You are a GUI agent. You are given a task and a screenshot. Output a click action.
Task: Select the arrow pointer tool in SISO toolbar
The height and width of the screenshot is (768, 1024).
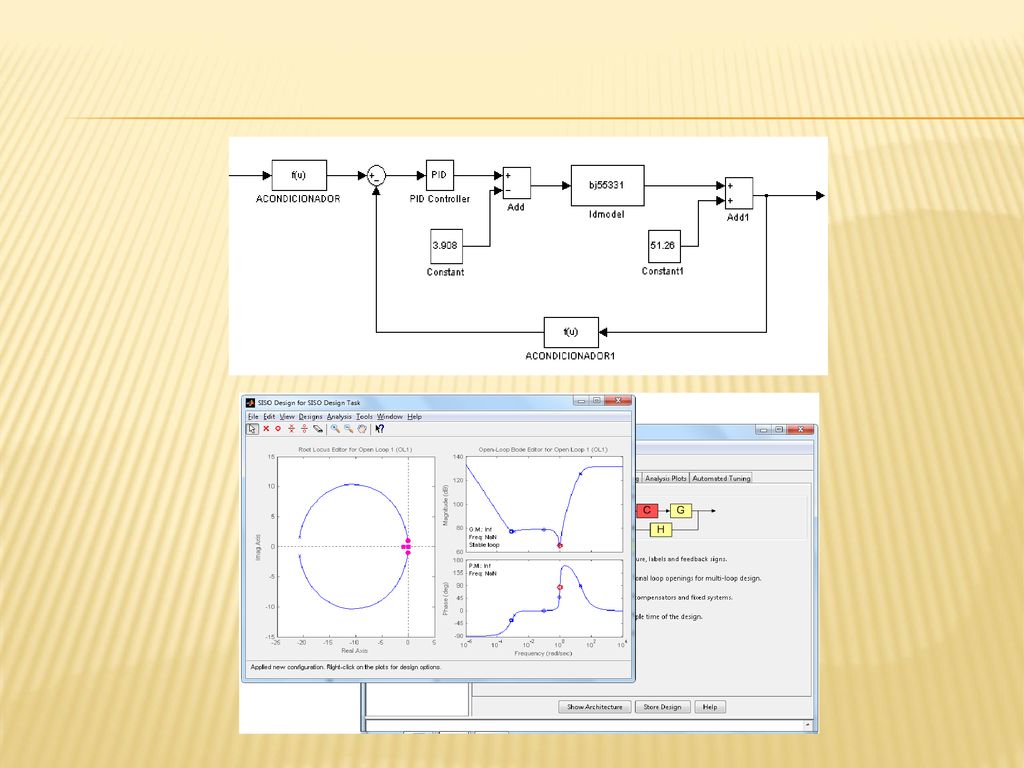(252, 429)
